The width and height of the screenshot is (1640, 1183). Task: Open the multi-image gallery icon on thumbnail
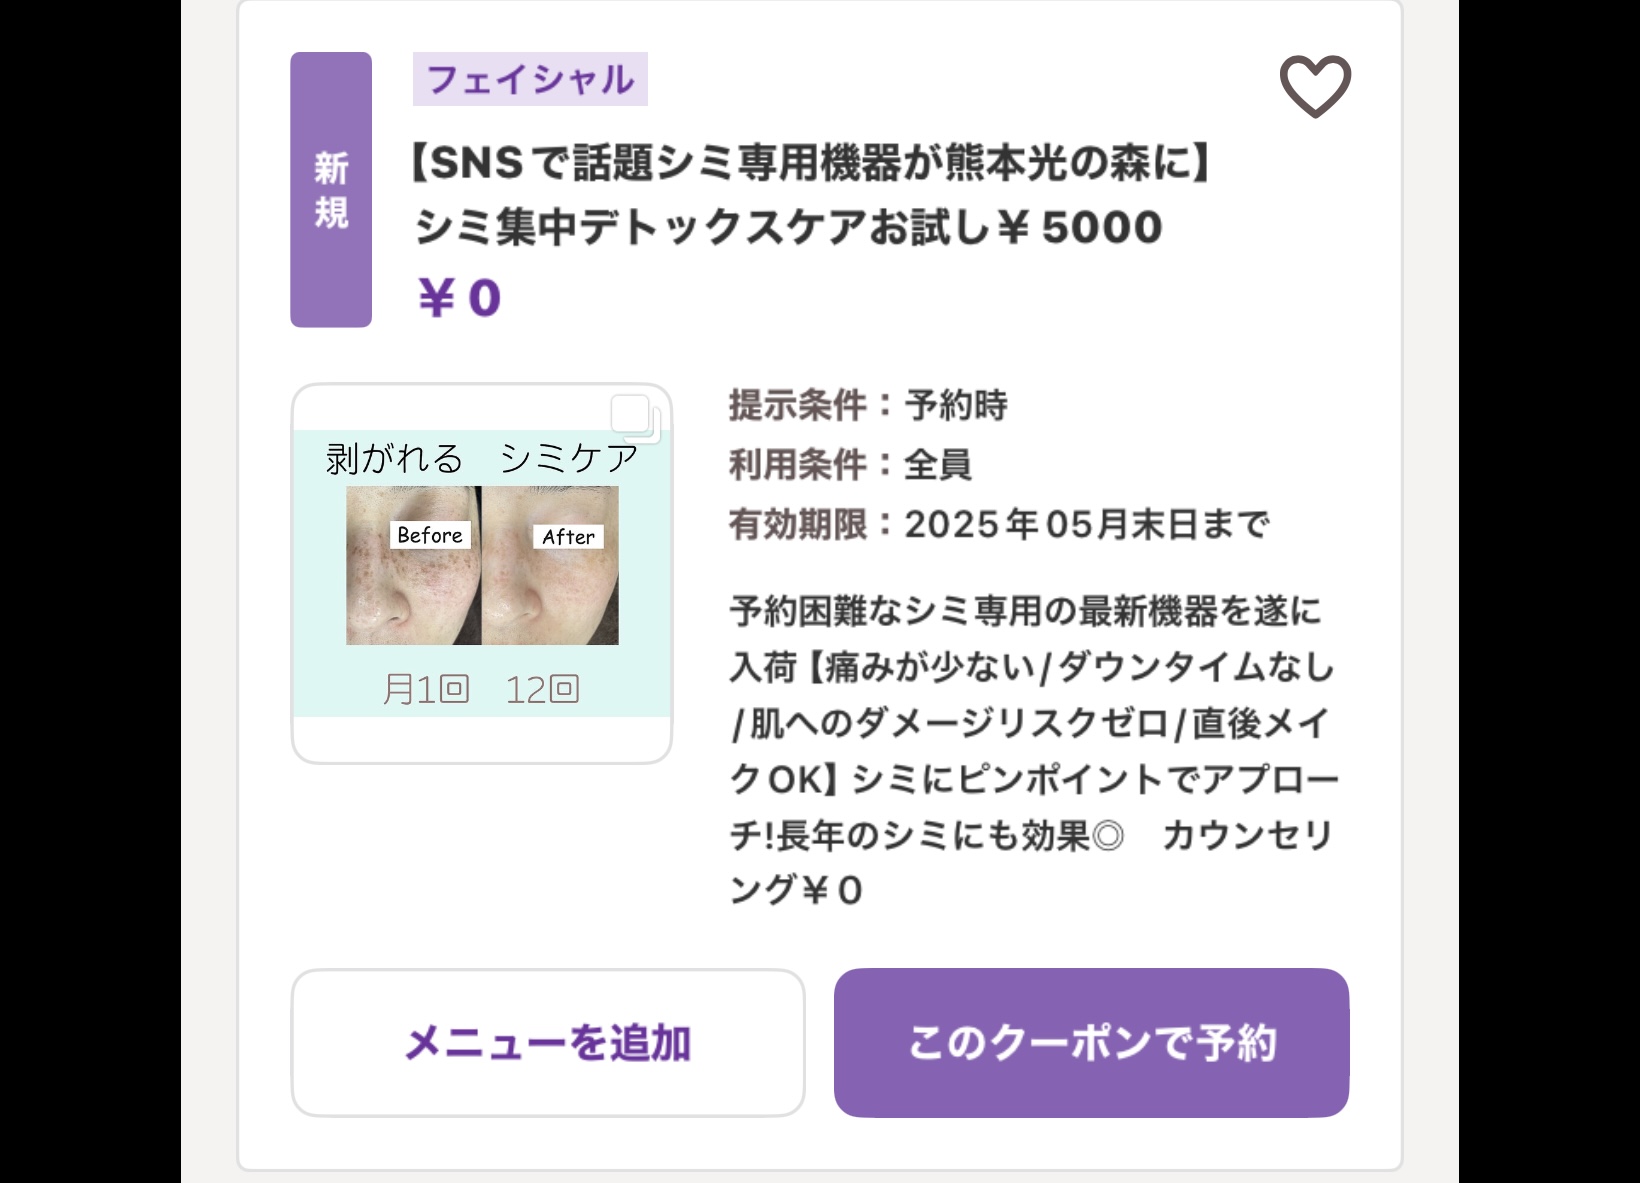pos(636,419)
